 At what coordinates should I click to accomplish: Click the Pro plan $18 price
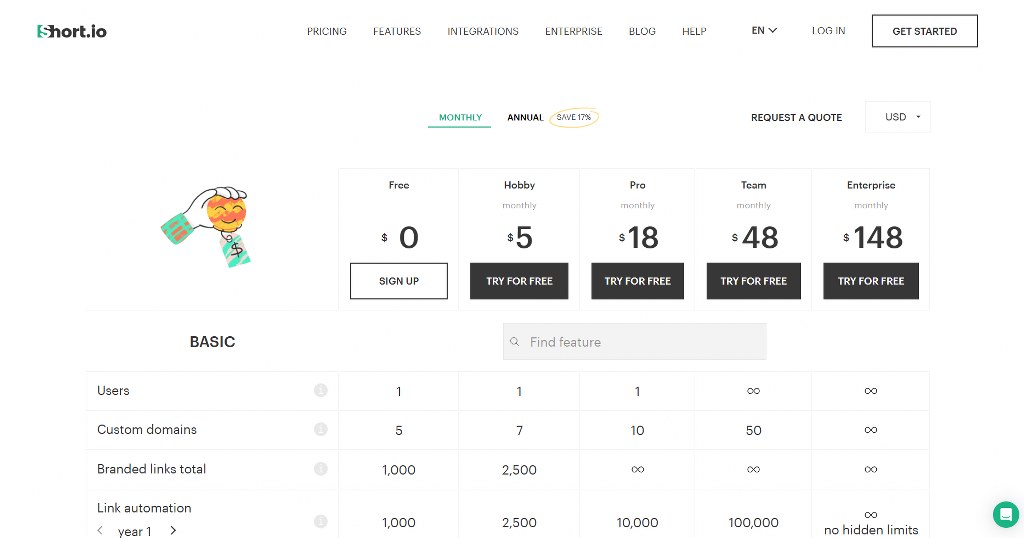638,237
